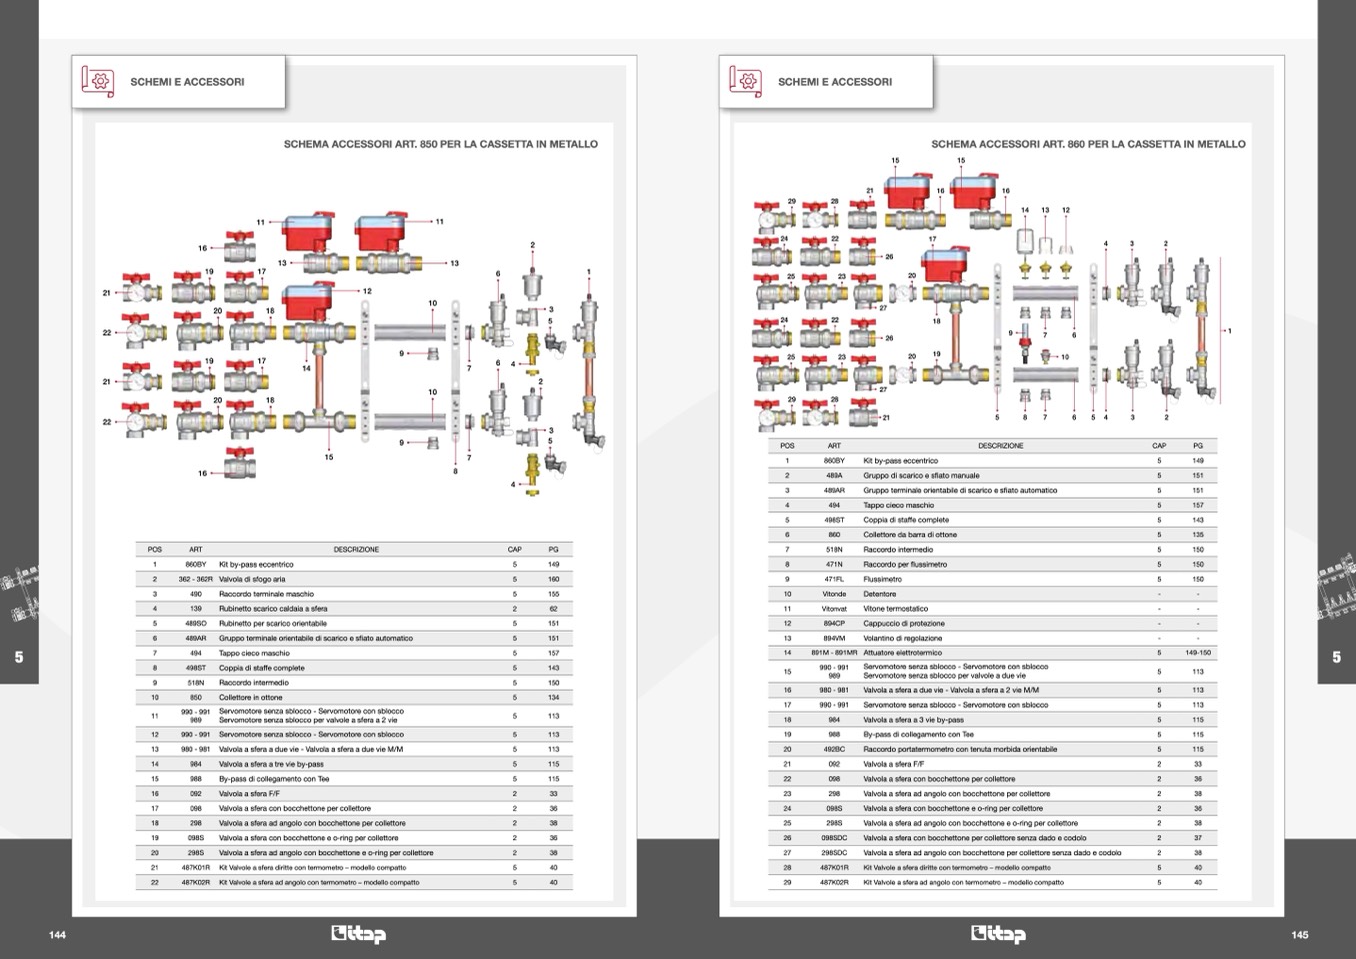Click the itap logo in the right page footer
Image resolution: width=1356 pixels, height=959 pixels.
pos(998,934)
